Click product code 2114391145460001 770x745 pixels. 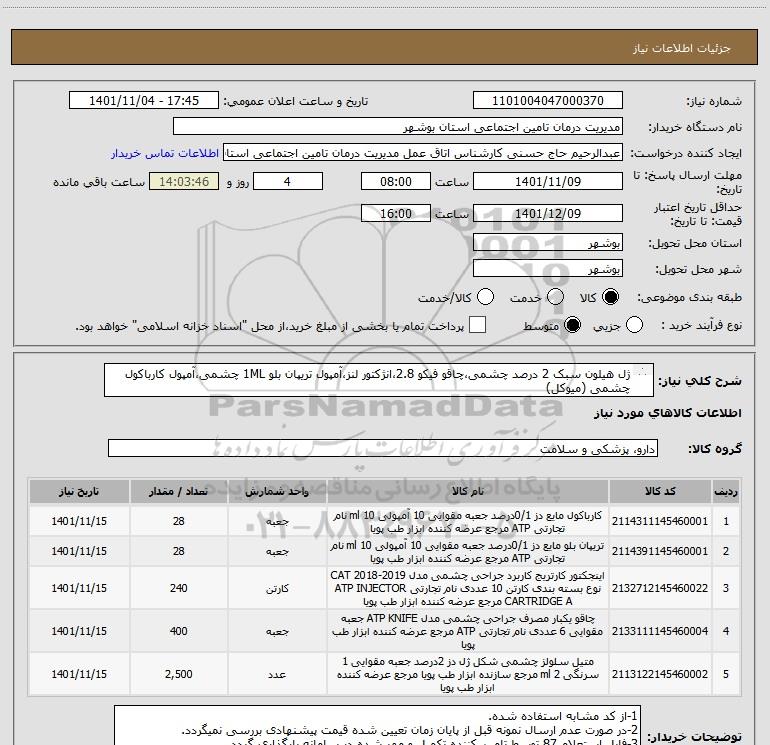pos(660,552)
